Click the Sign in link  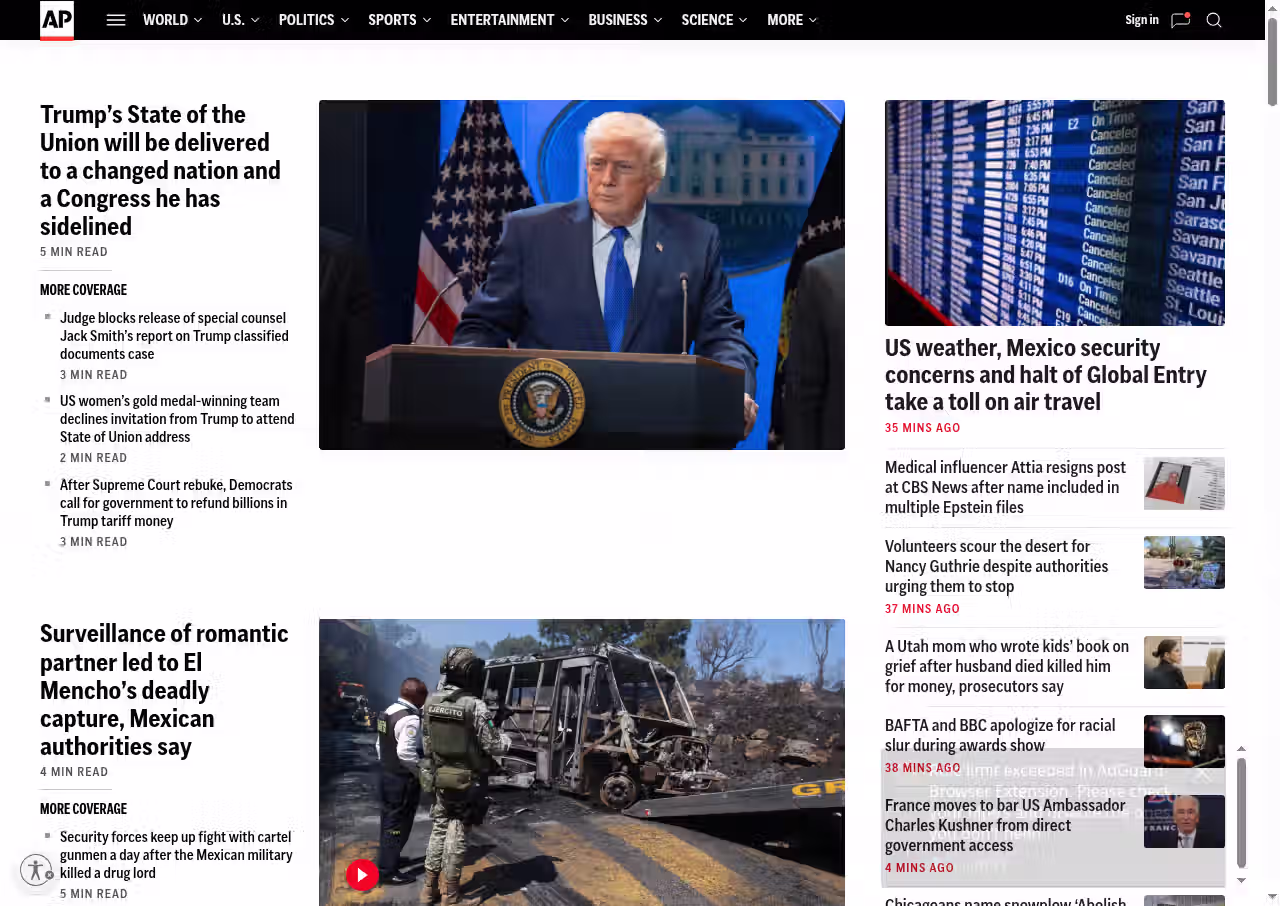(1141, 20)
